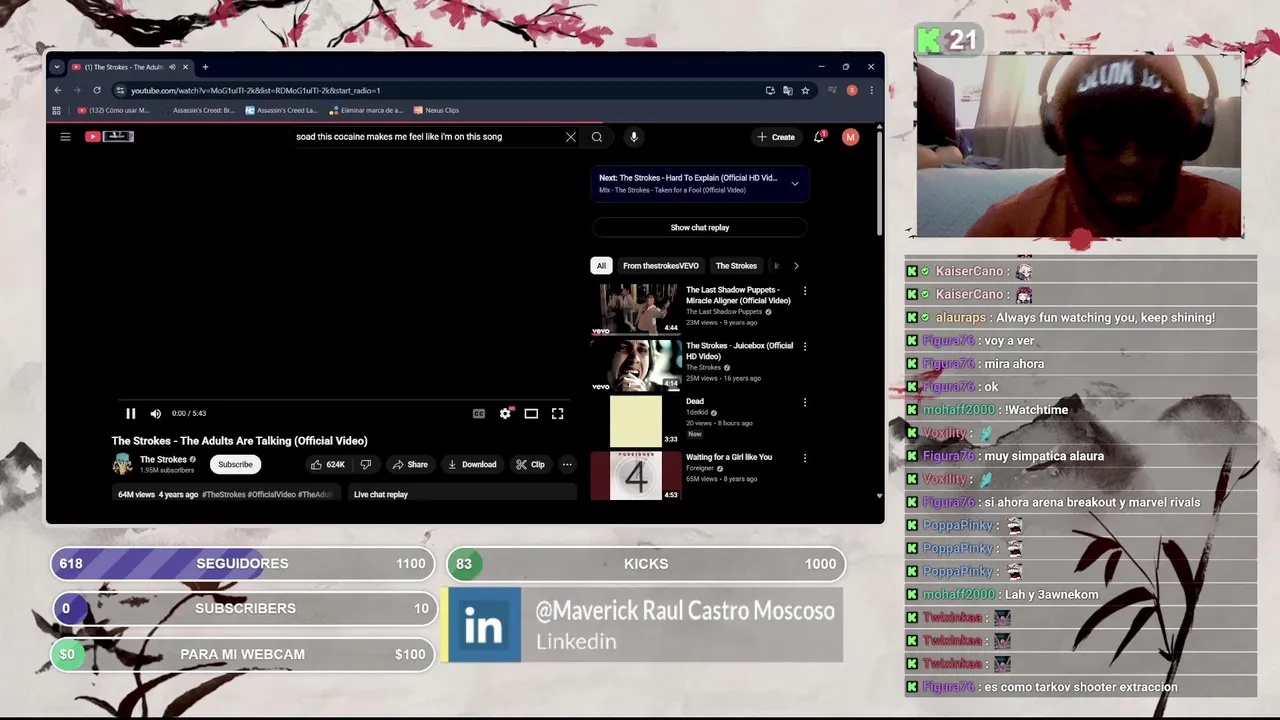1280x720 pixels.
Task: Open the 'Assassin's Creed La...' bookmark
Action: (x=282, y=110)
